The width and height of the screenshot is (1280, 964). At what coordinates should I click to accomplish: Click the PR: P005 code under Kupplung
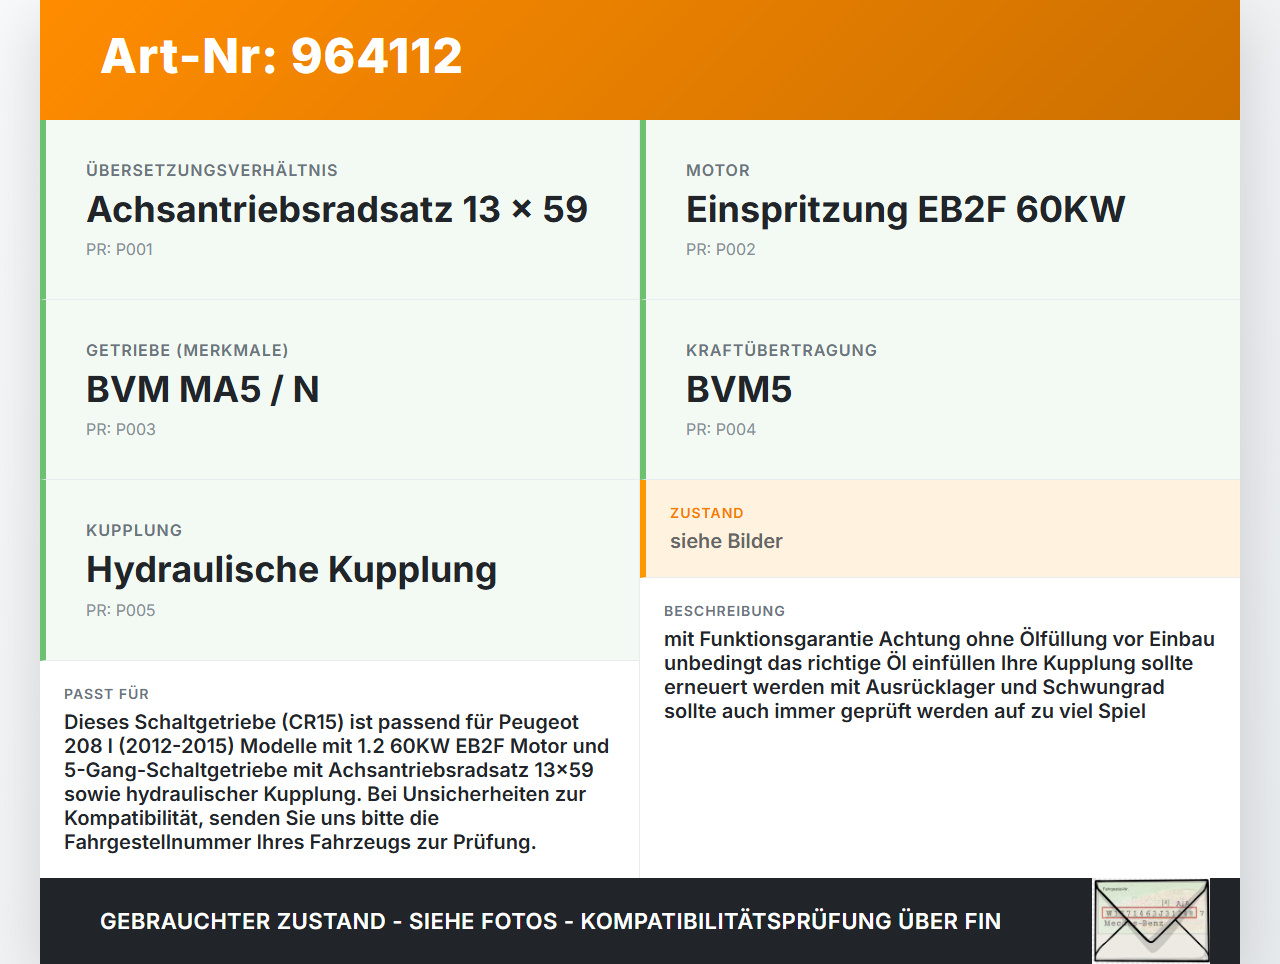pyautogui.click(x=121, y=609)
